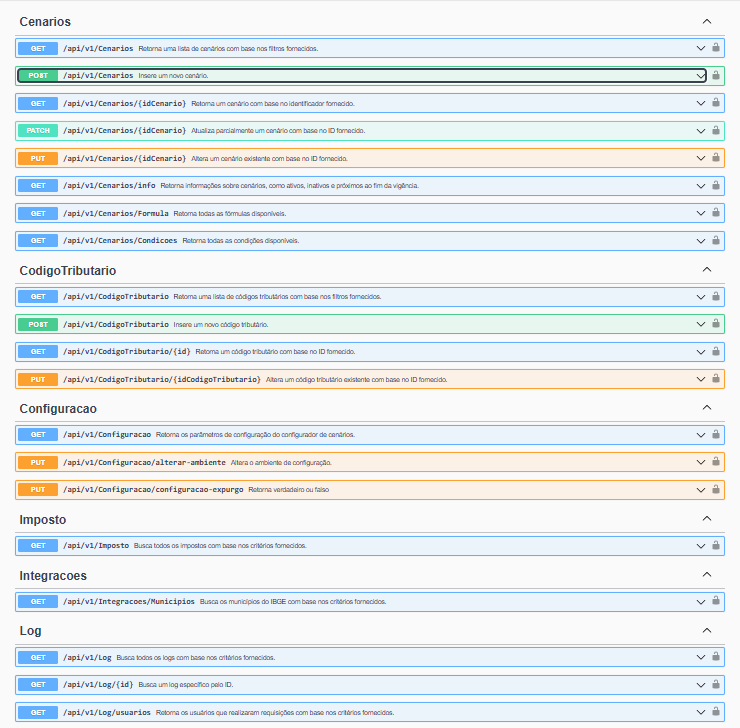Click the GET method badge for /api/v1/Configuracao
The width and height of the screenshot is (740, 728).
(x=38, y=435)
